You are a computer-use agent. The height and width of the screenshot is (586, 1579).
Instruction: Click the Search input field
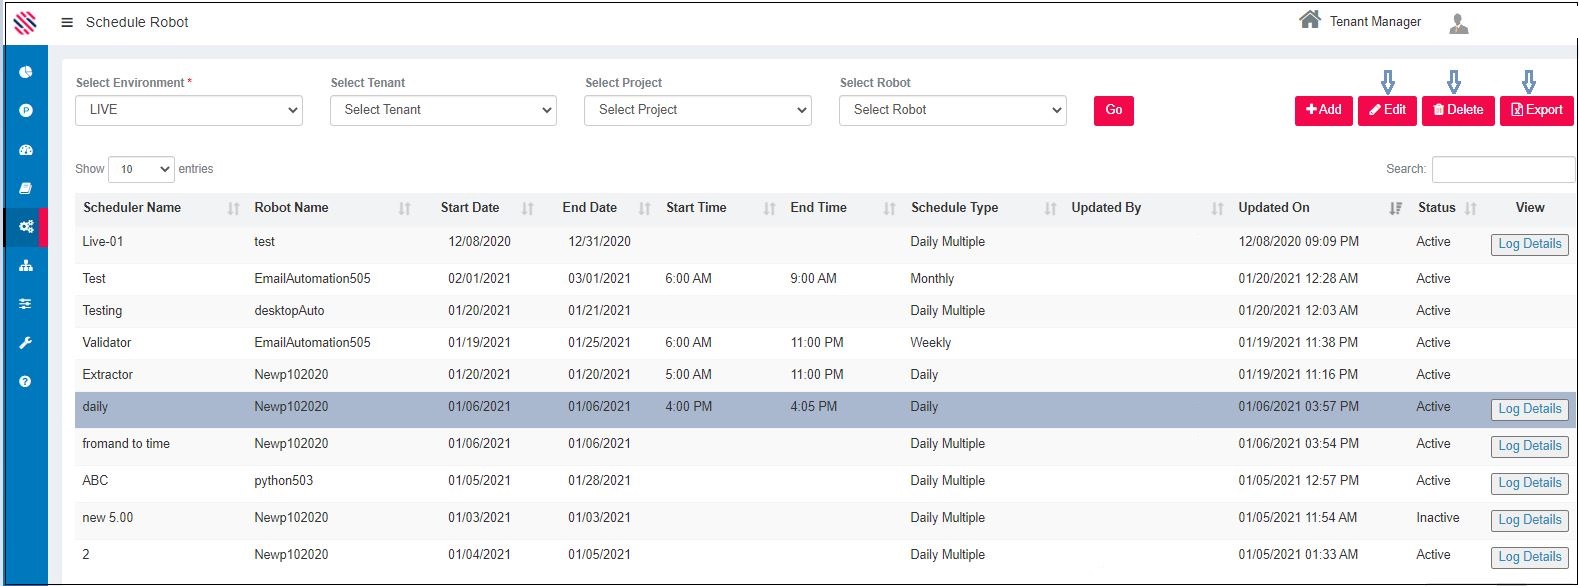click(x=1502, y=169)
